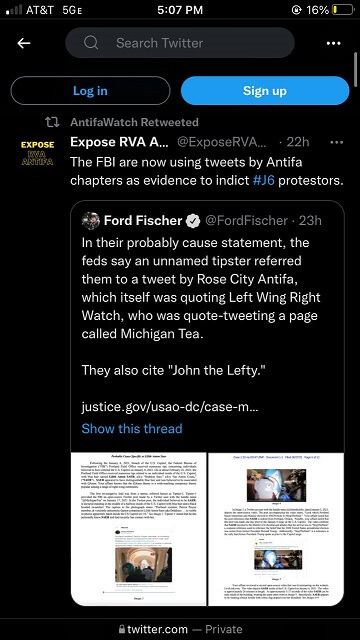Screen dimensions: 360x640
Task: Tap the retweet icon above the tweet
Action: pos(52,122)
